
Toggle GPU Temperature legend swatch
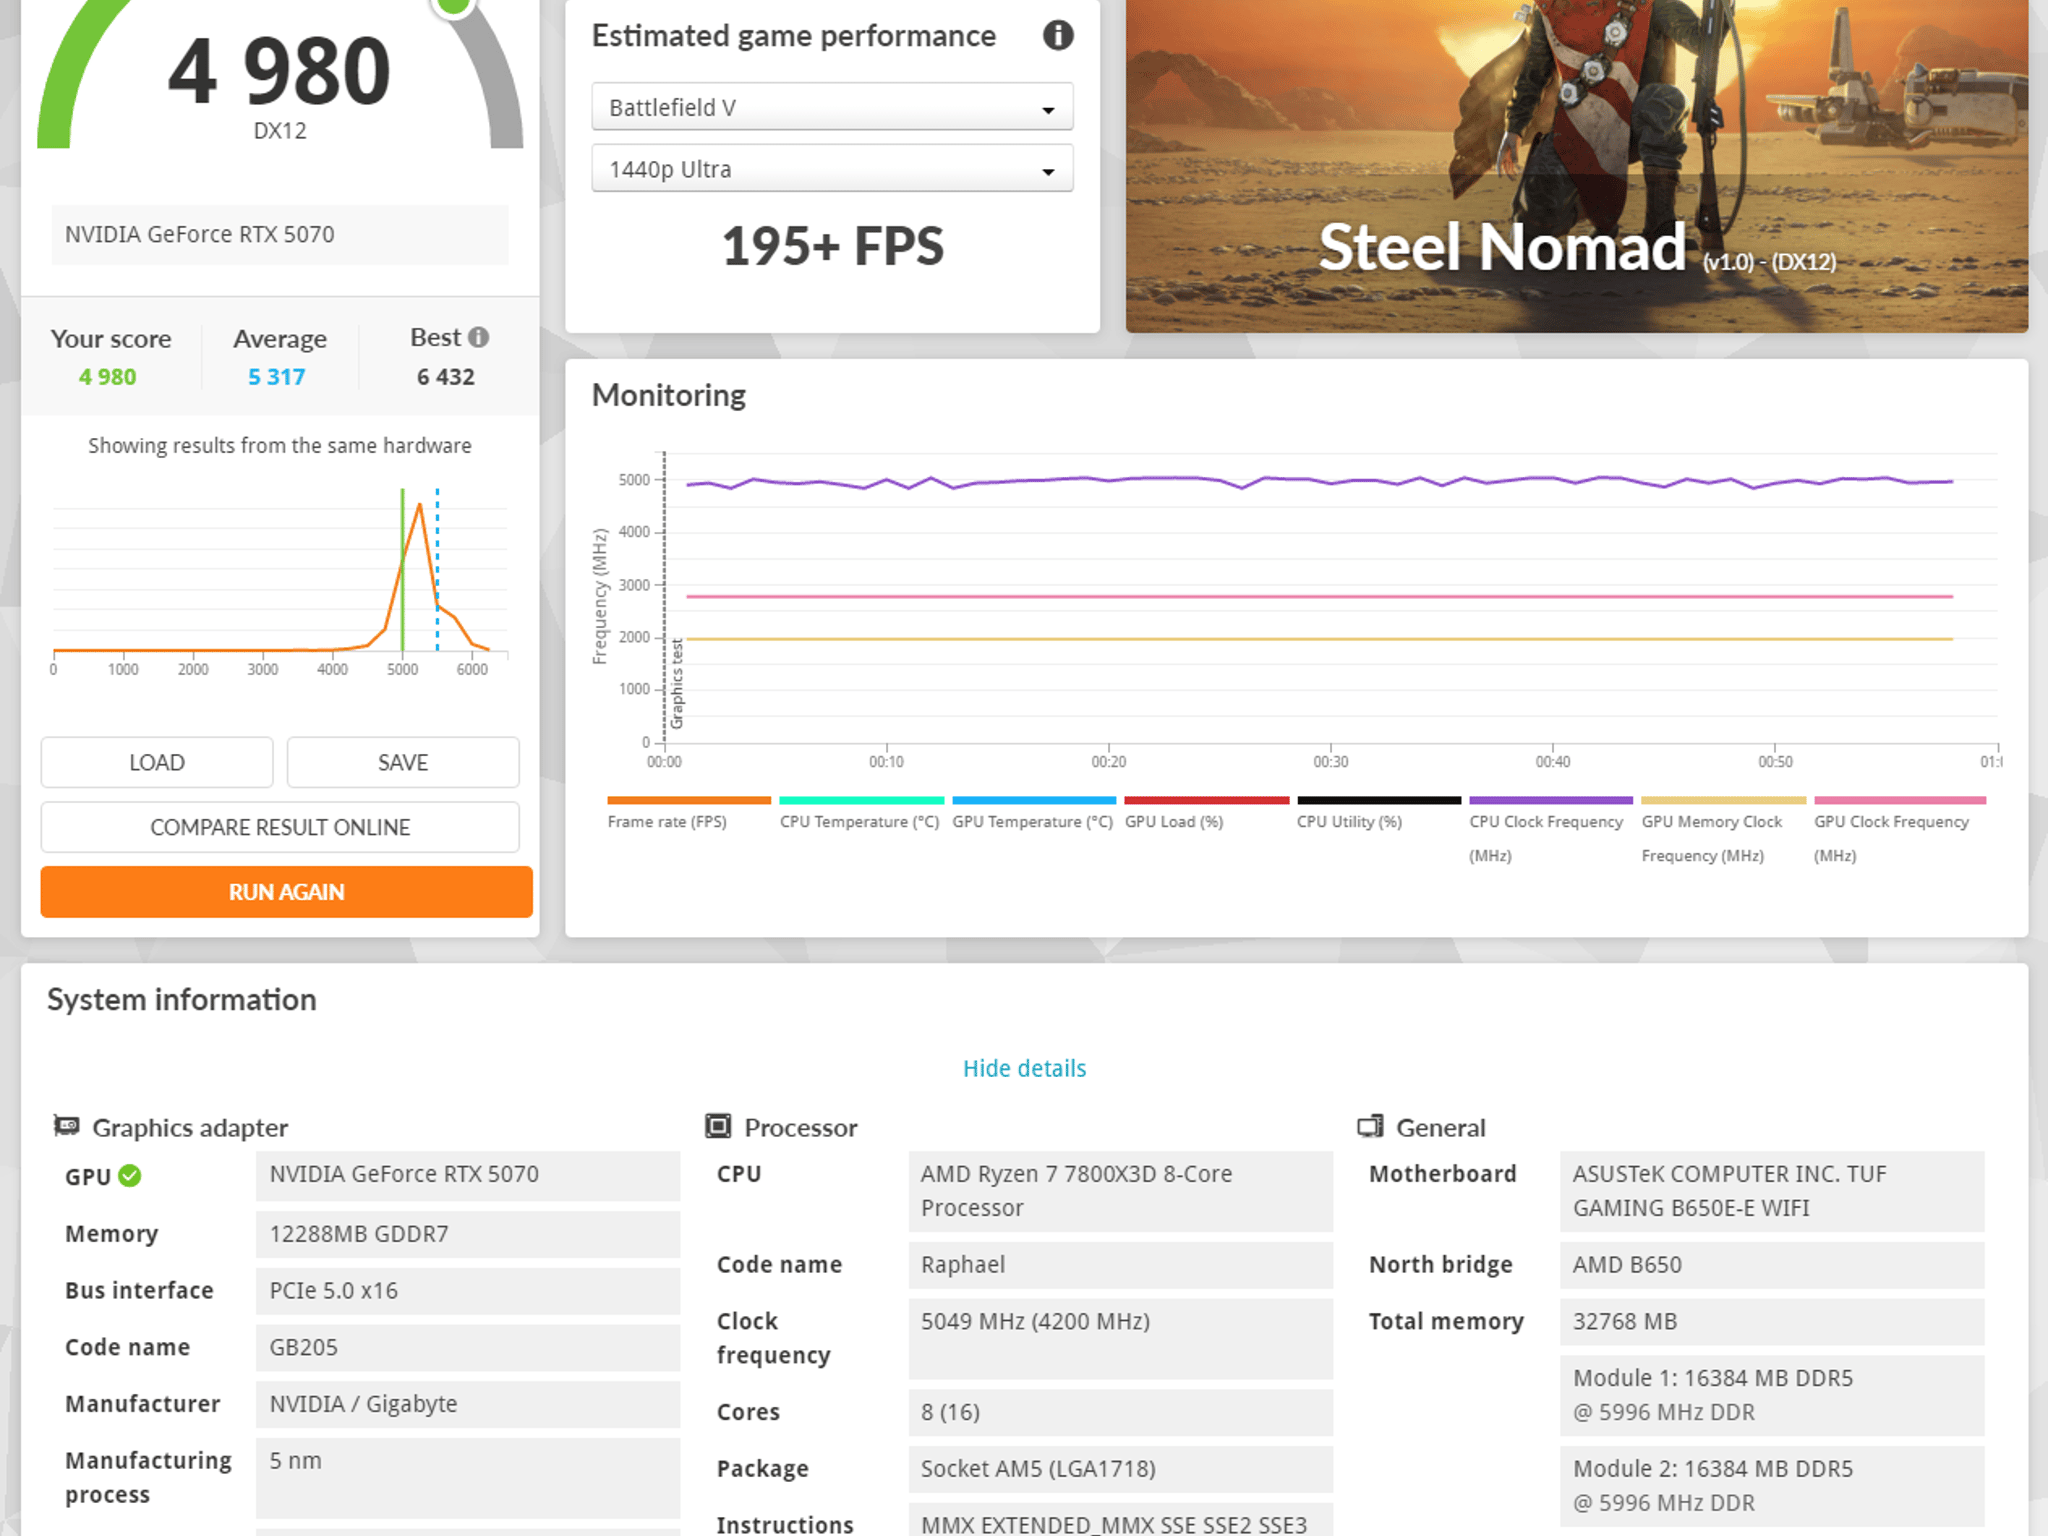click(1034, 801)
